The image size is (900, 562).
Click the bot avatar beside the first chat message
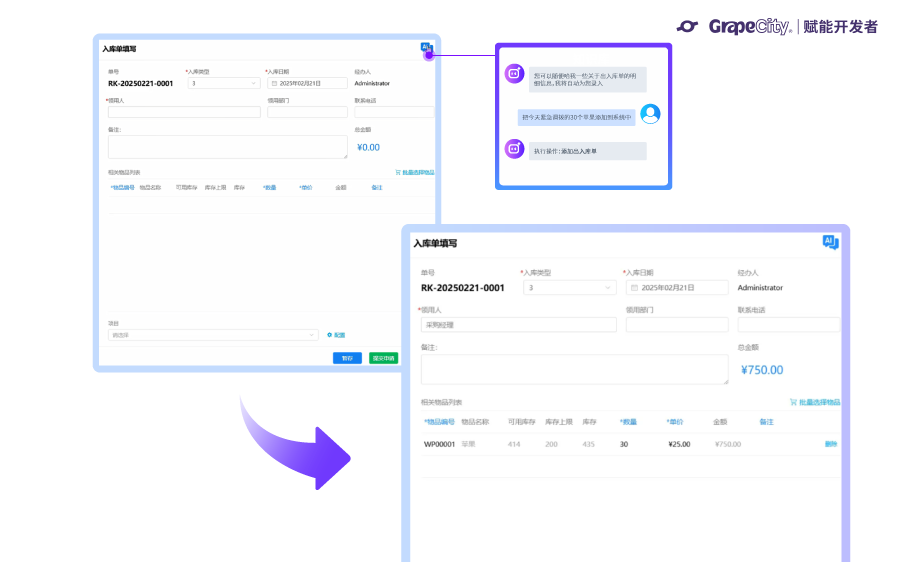(514, 73)
